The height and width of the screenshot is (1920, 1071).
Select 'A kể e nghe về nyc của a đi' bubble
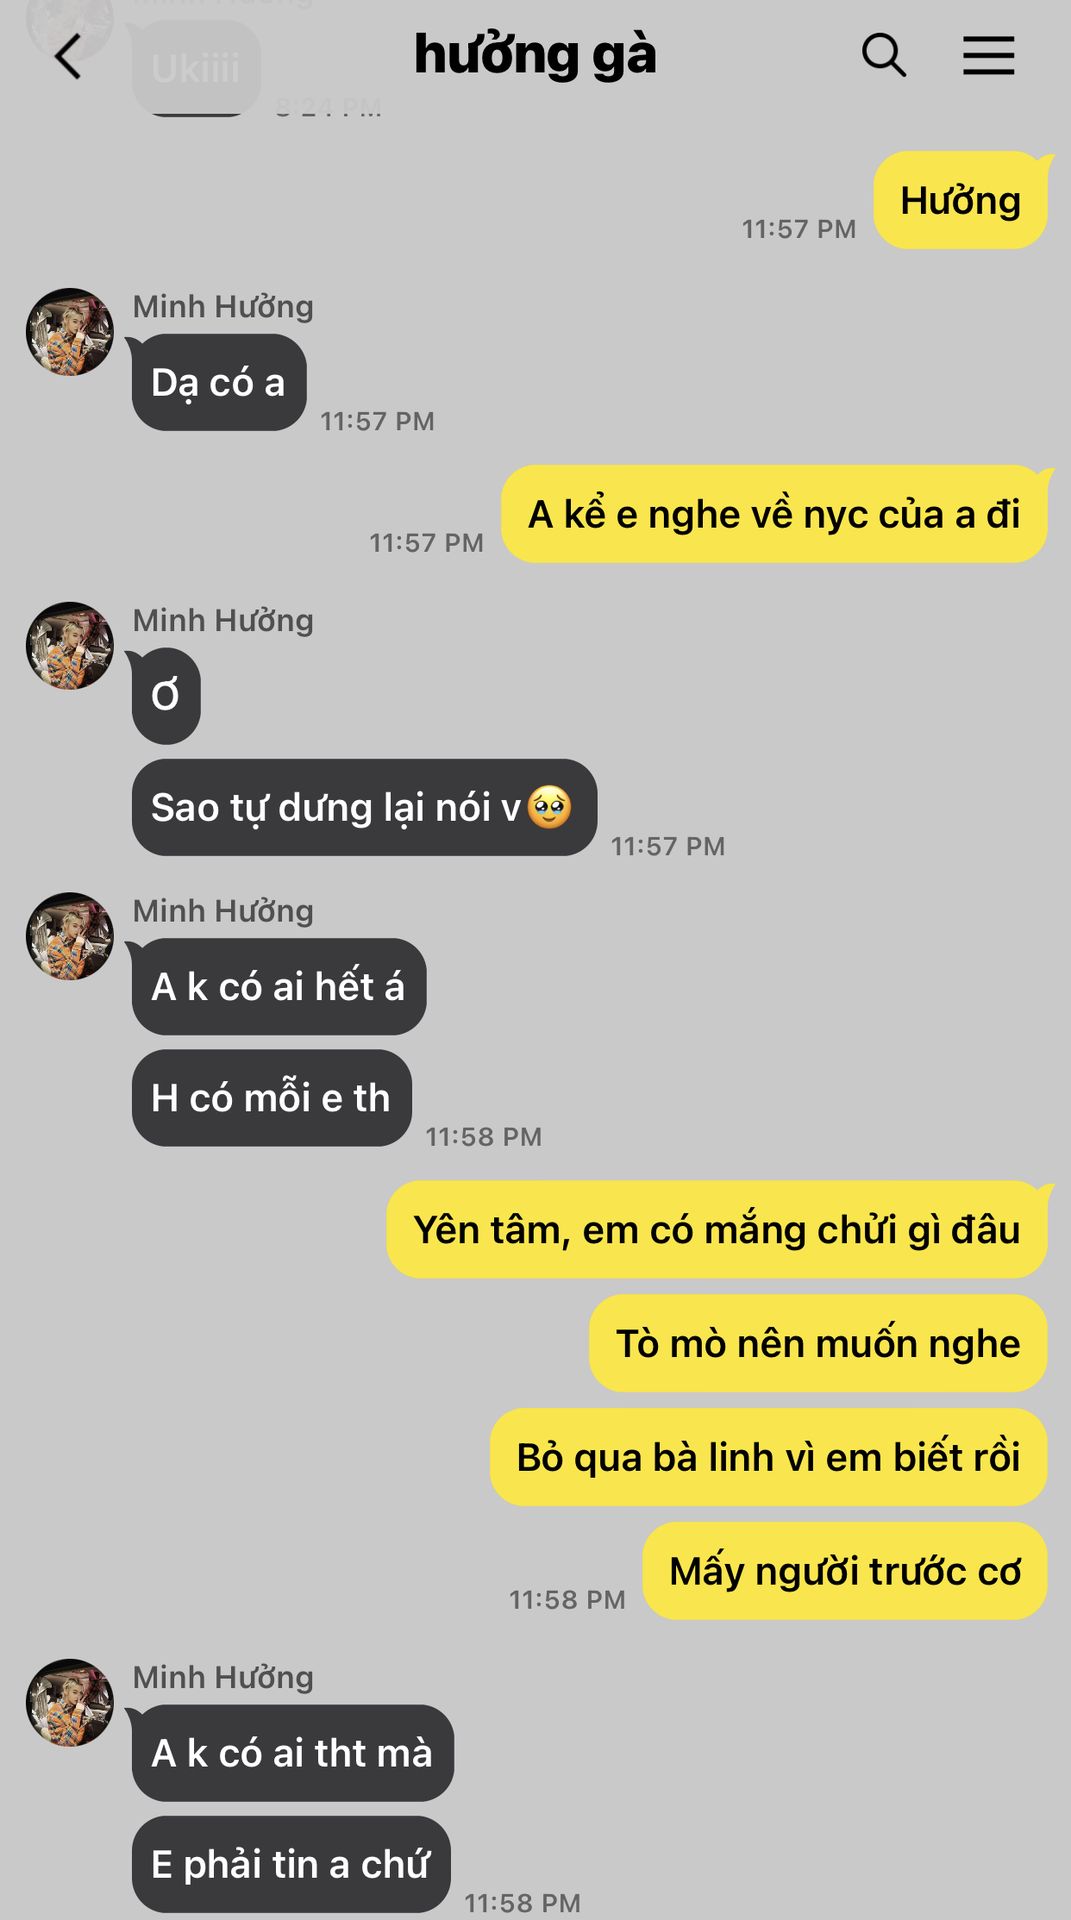[x=774, y=514]
